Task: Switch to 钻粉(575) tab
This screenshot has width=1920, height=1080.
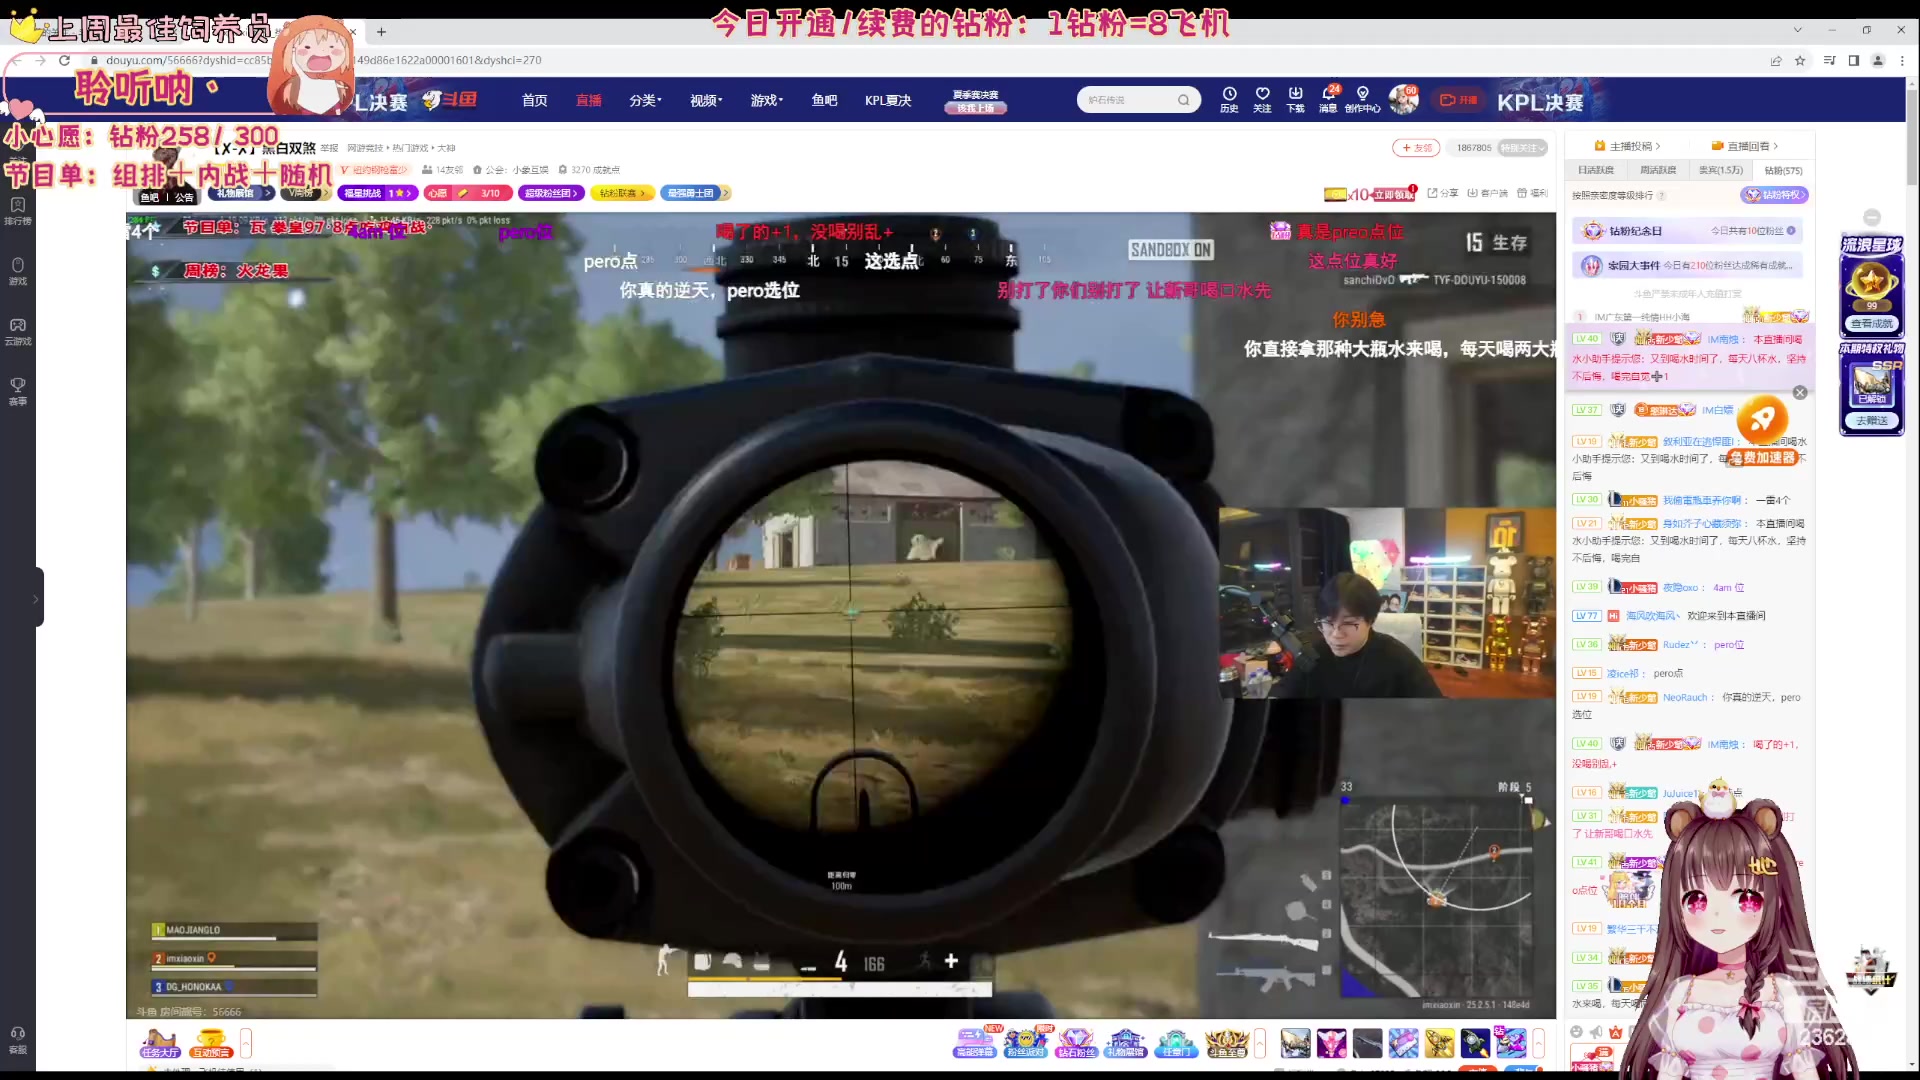Action: point(1783,170)
